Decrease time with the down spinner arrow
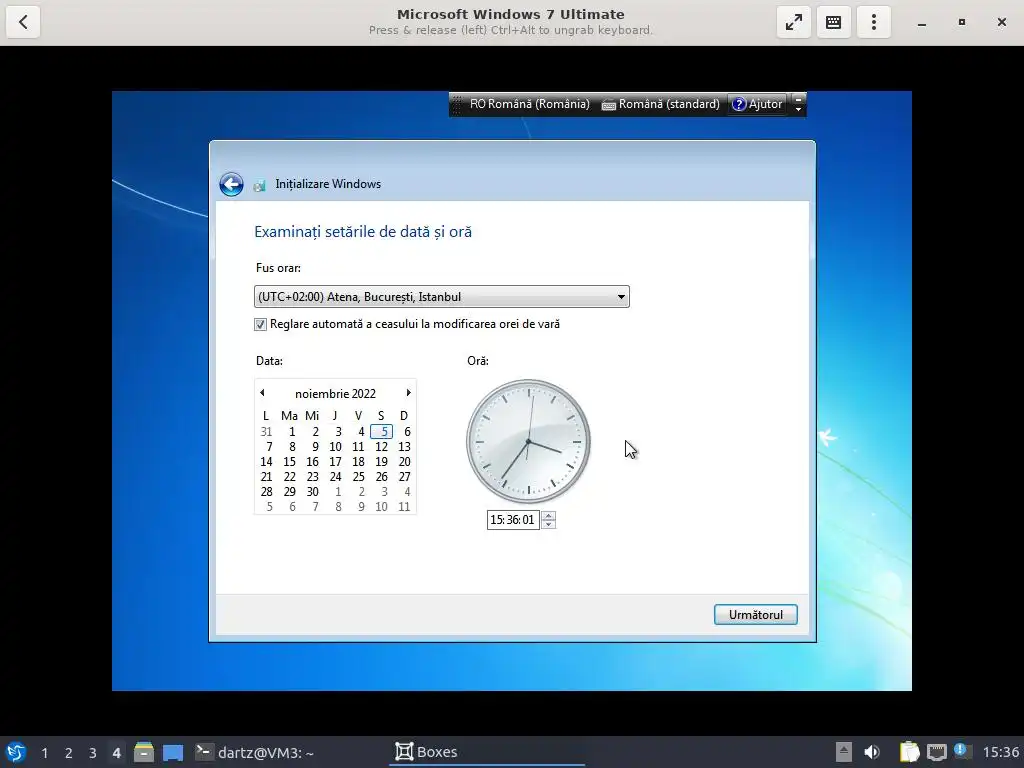 (x=549, y=524)
